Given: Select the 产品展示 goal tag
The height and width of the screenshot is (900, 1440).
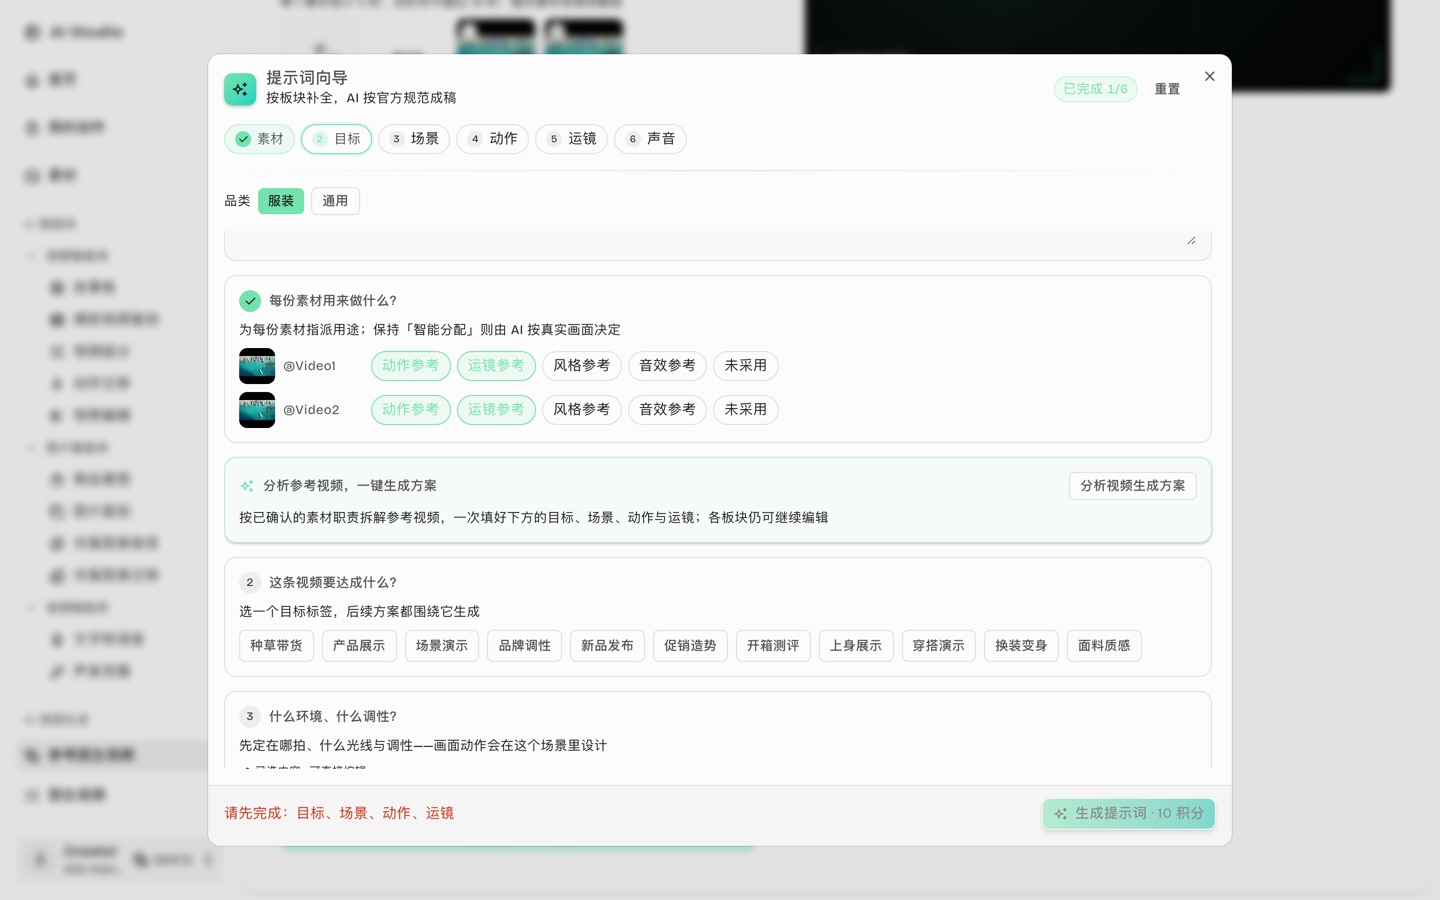Looking at the screenshot, I should [359, 646].
